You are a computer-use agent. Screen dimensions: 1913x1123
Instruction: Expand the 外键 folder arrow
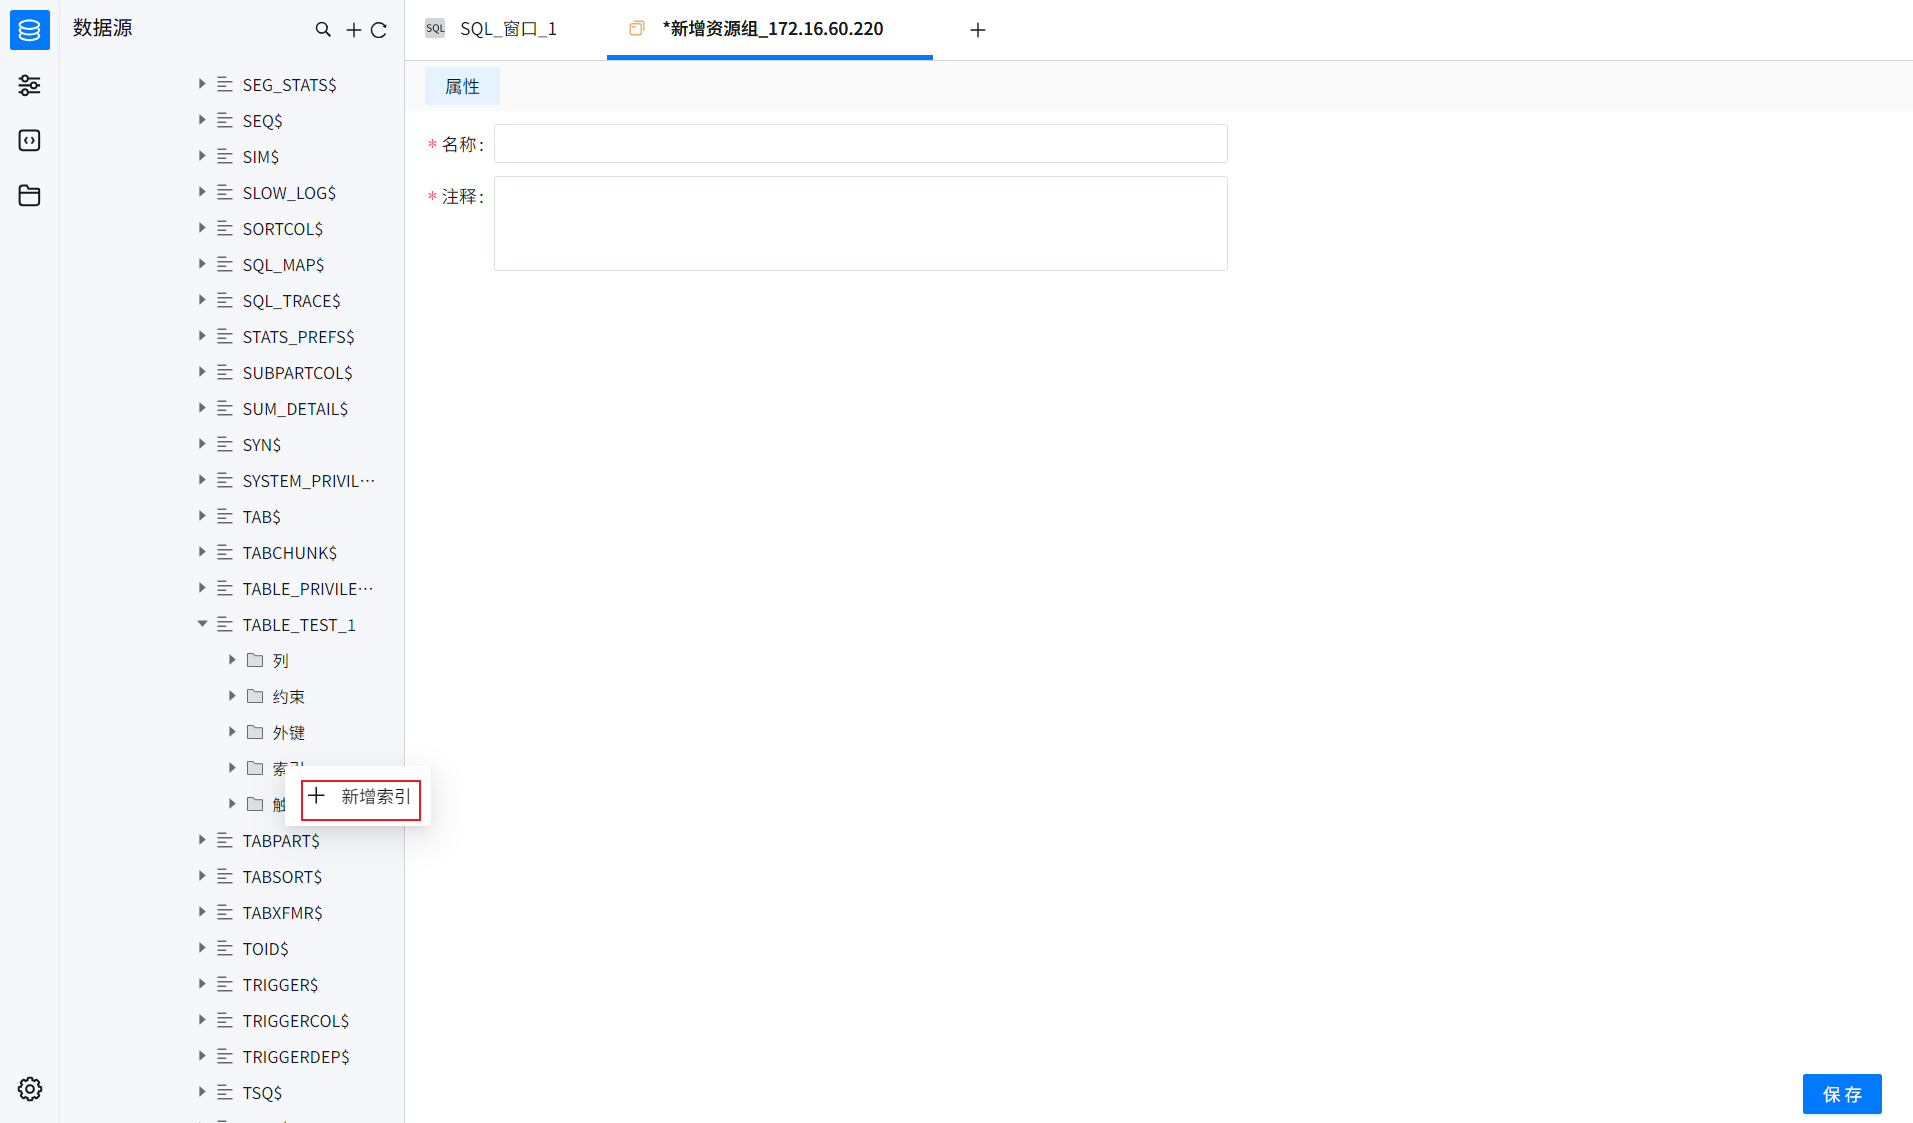[x=232, y=732]
